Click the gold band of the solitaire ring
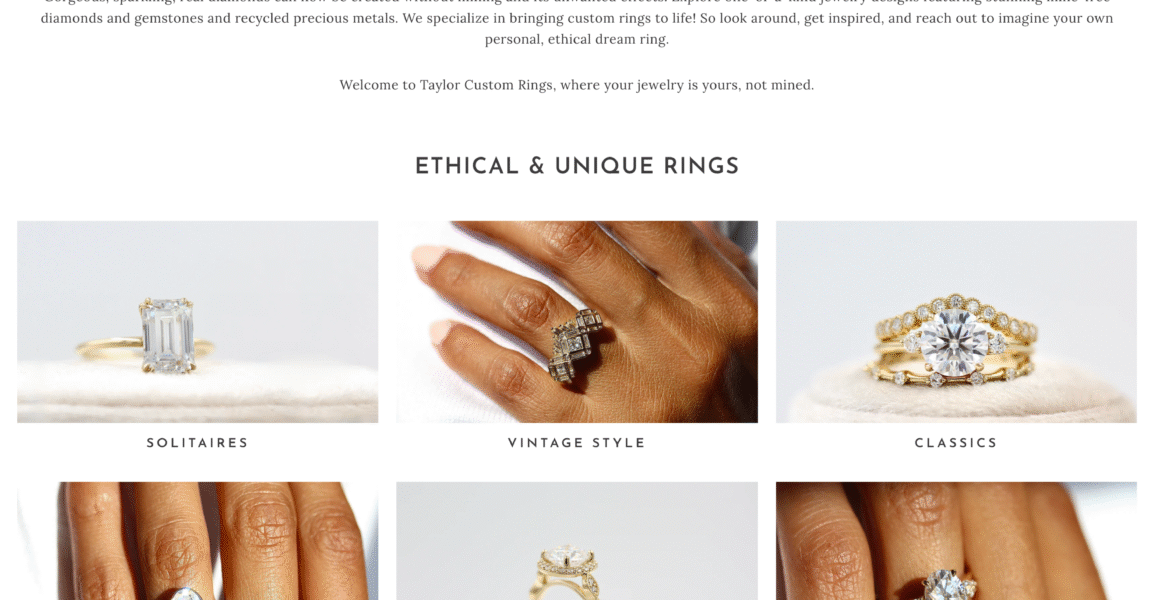The height and width of the screenshot is (600, 1170). coord(110,346)
